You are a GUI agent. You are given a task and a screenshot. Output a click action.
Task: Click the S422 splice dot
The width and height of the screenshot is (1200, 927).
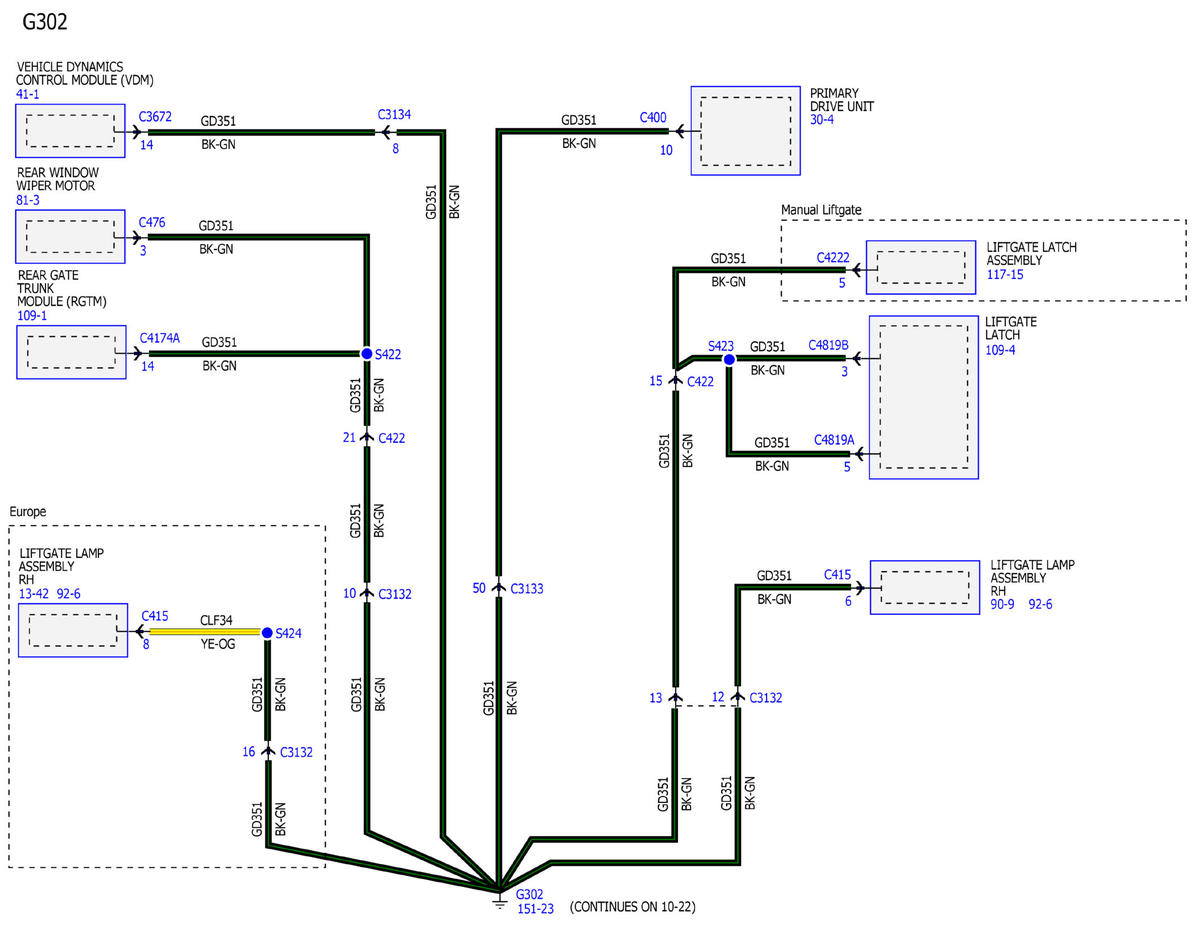(x=366, y=353)
